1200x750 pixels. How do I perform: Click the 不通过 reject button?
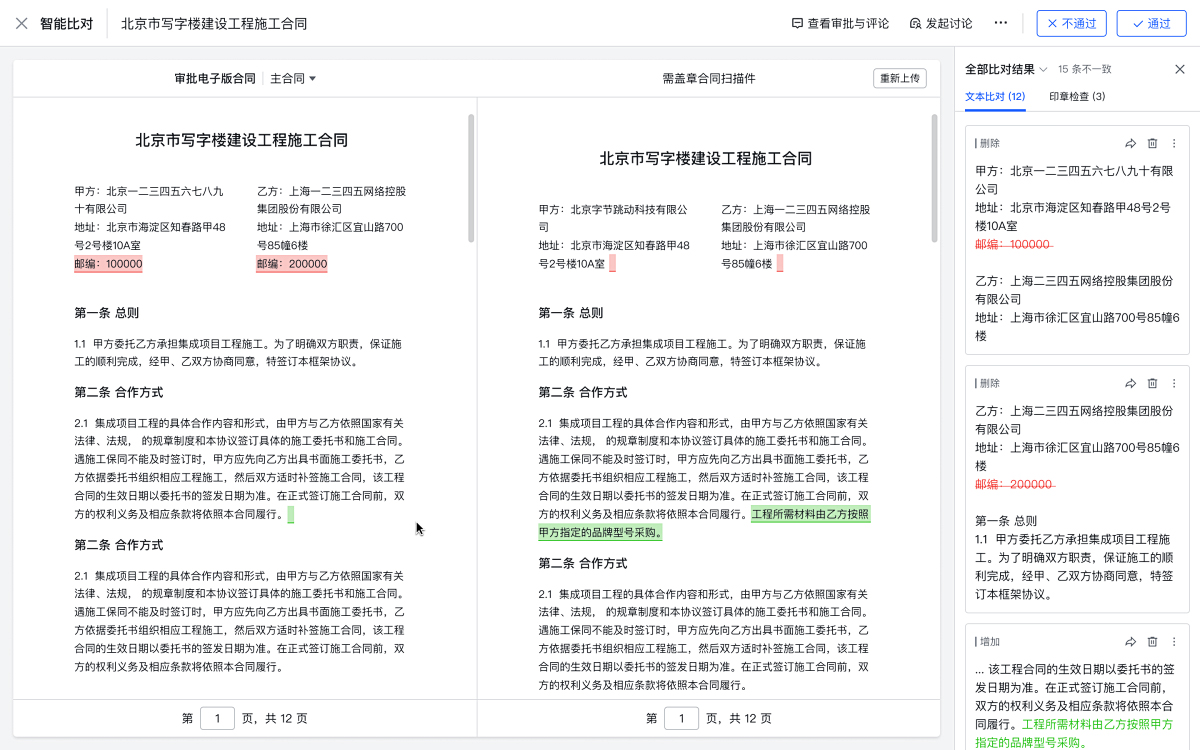1071,23
